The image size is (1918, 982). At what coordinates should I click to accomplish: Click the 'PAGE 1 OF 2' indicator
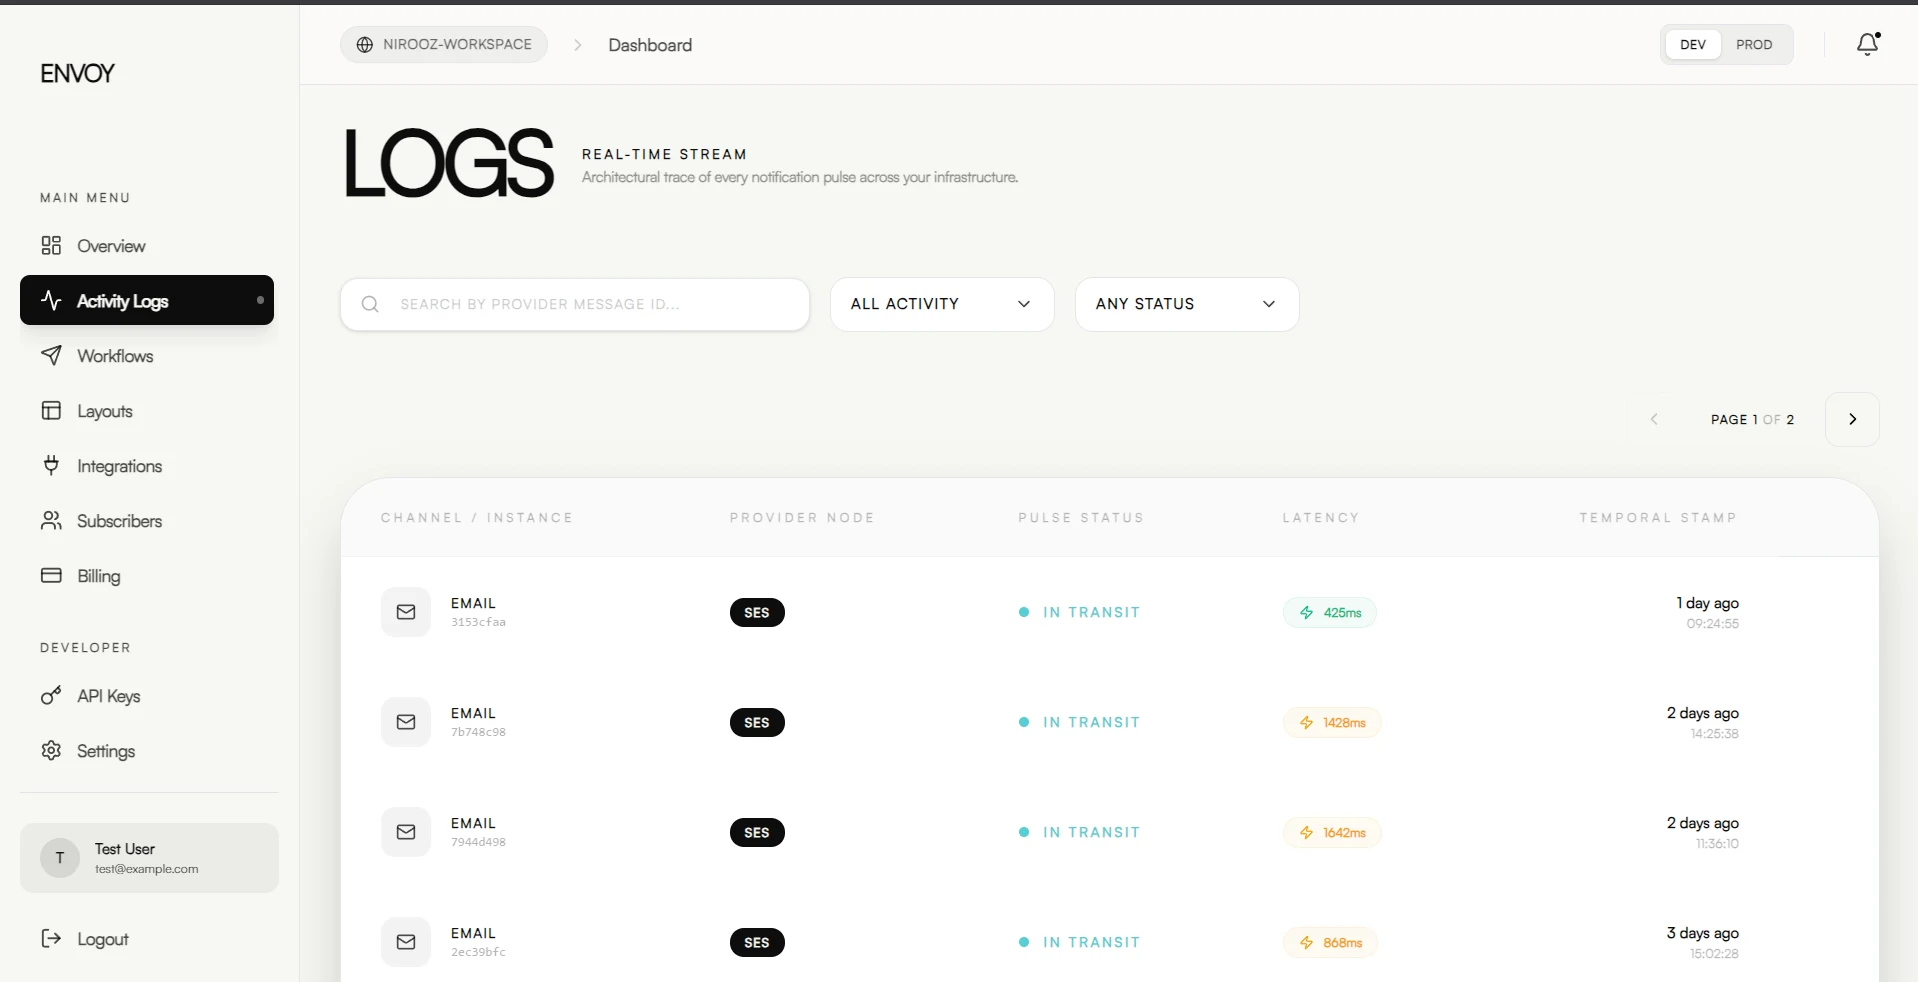(1752, 420)
